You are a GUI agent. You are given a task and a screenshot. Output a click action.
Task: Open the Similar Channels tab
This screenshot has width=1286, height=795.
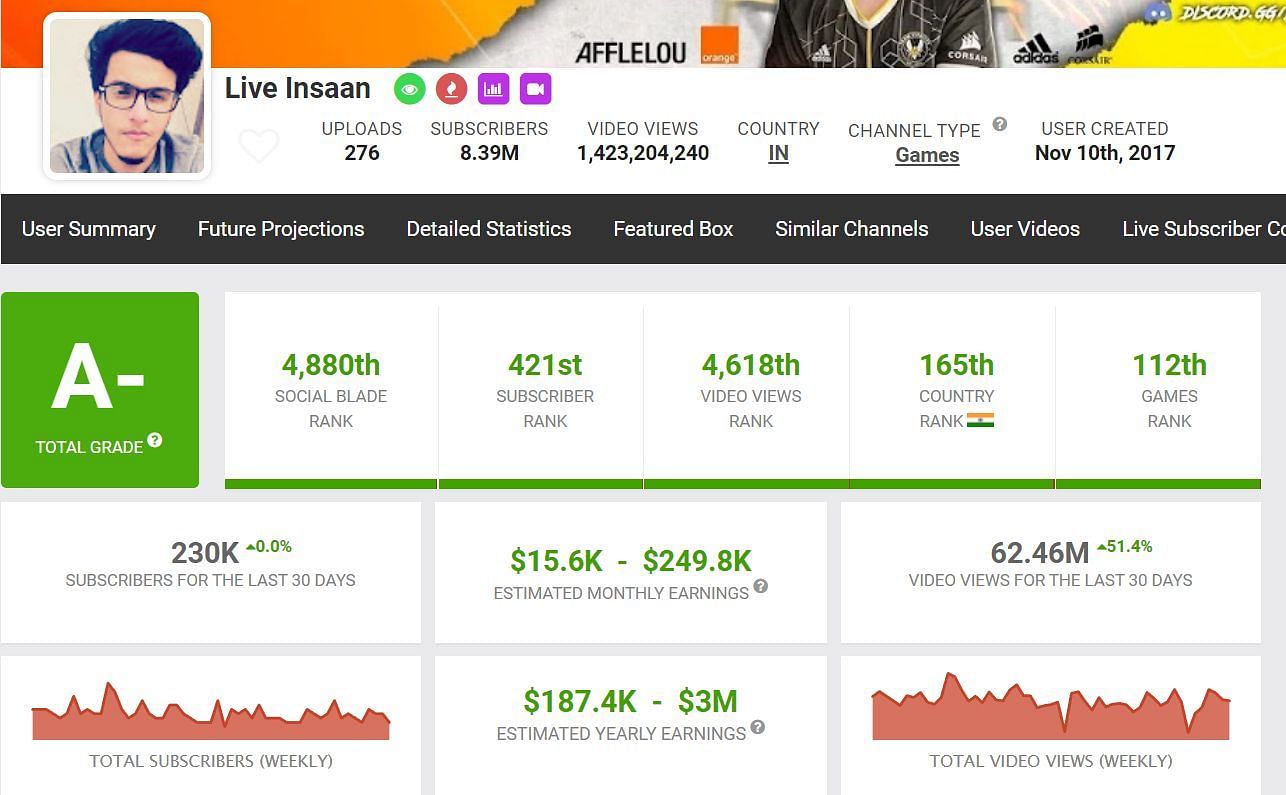point(852,229)
